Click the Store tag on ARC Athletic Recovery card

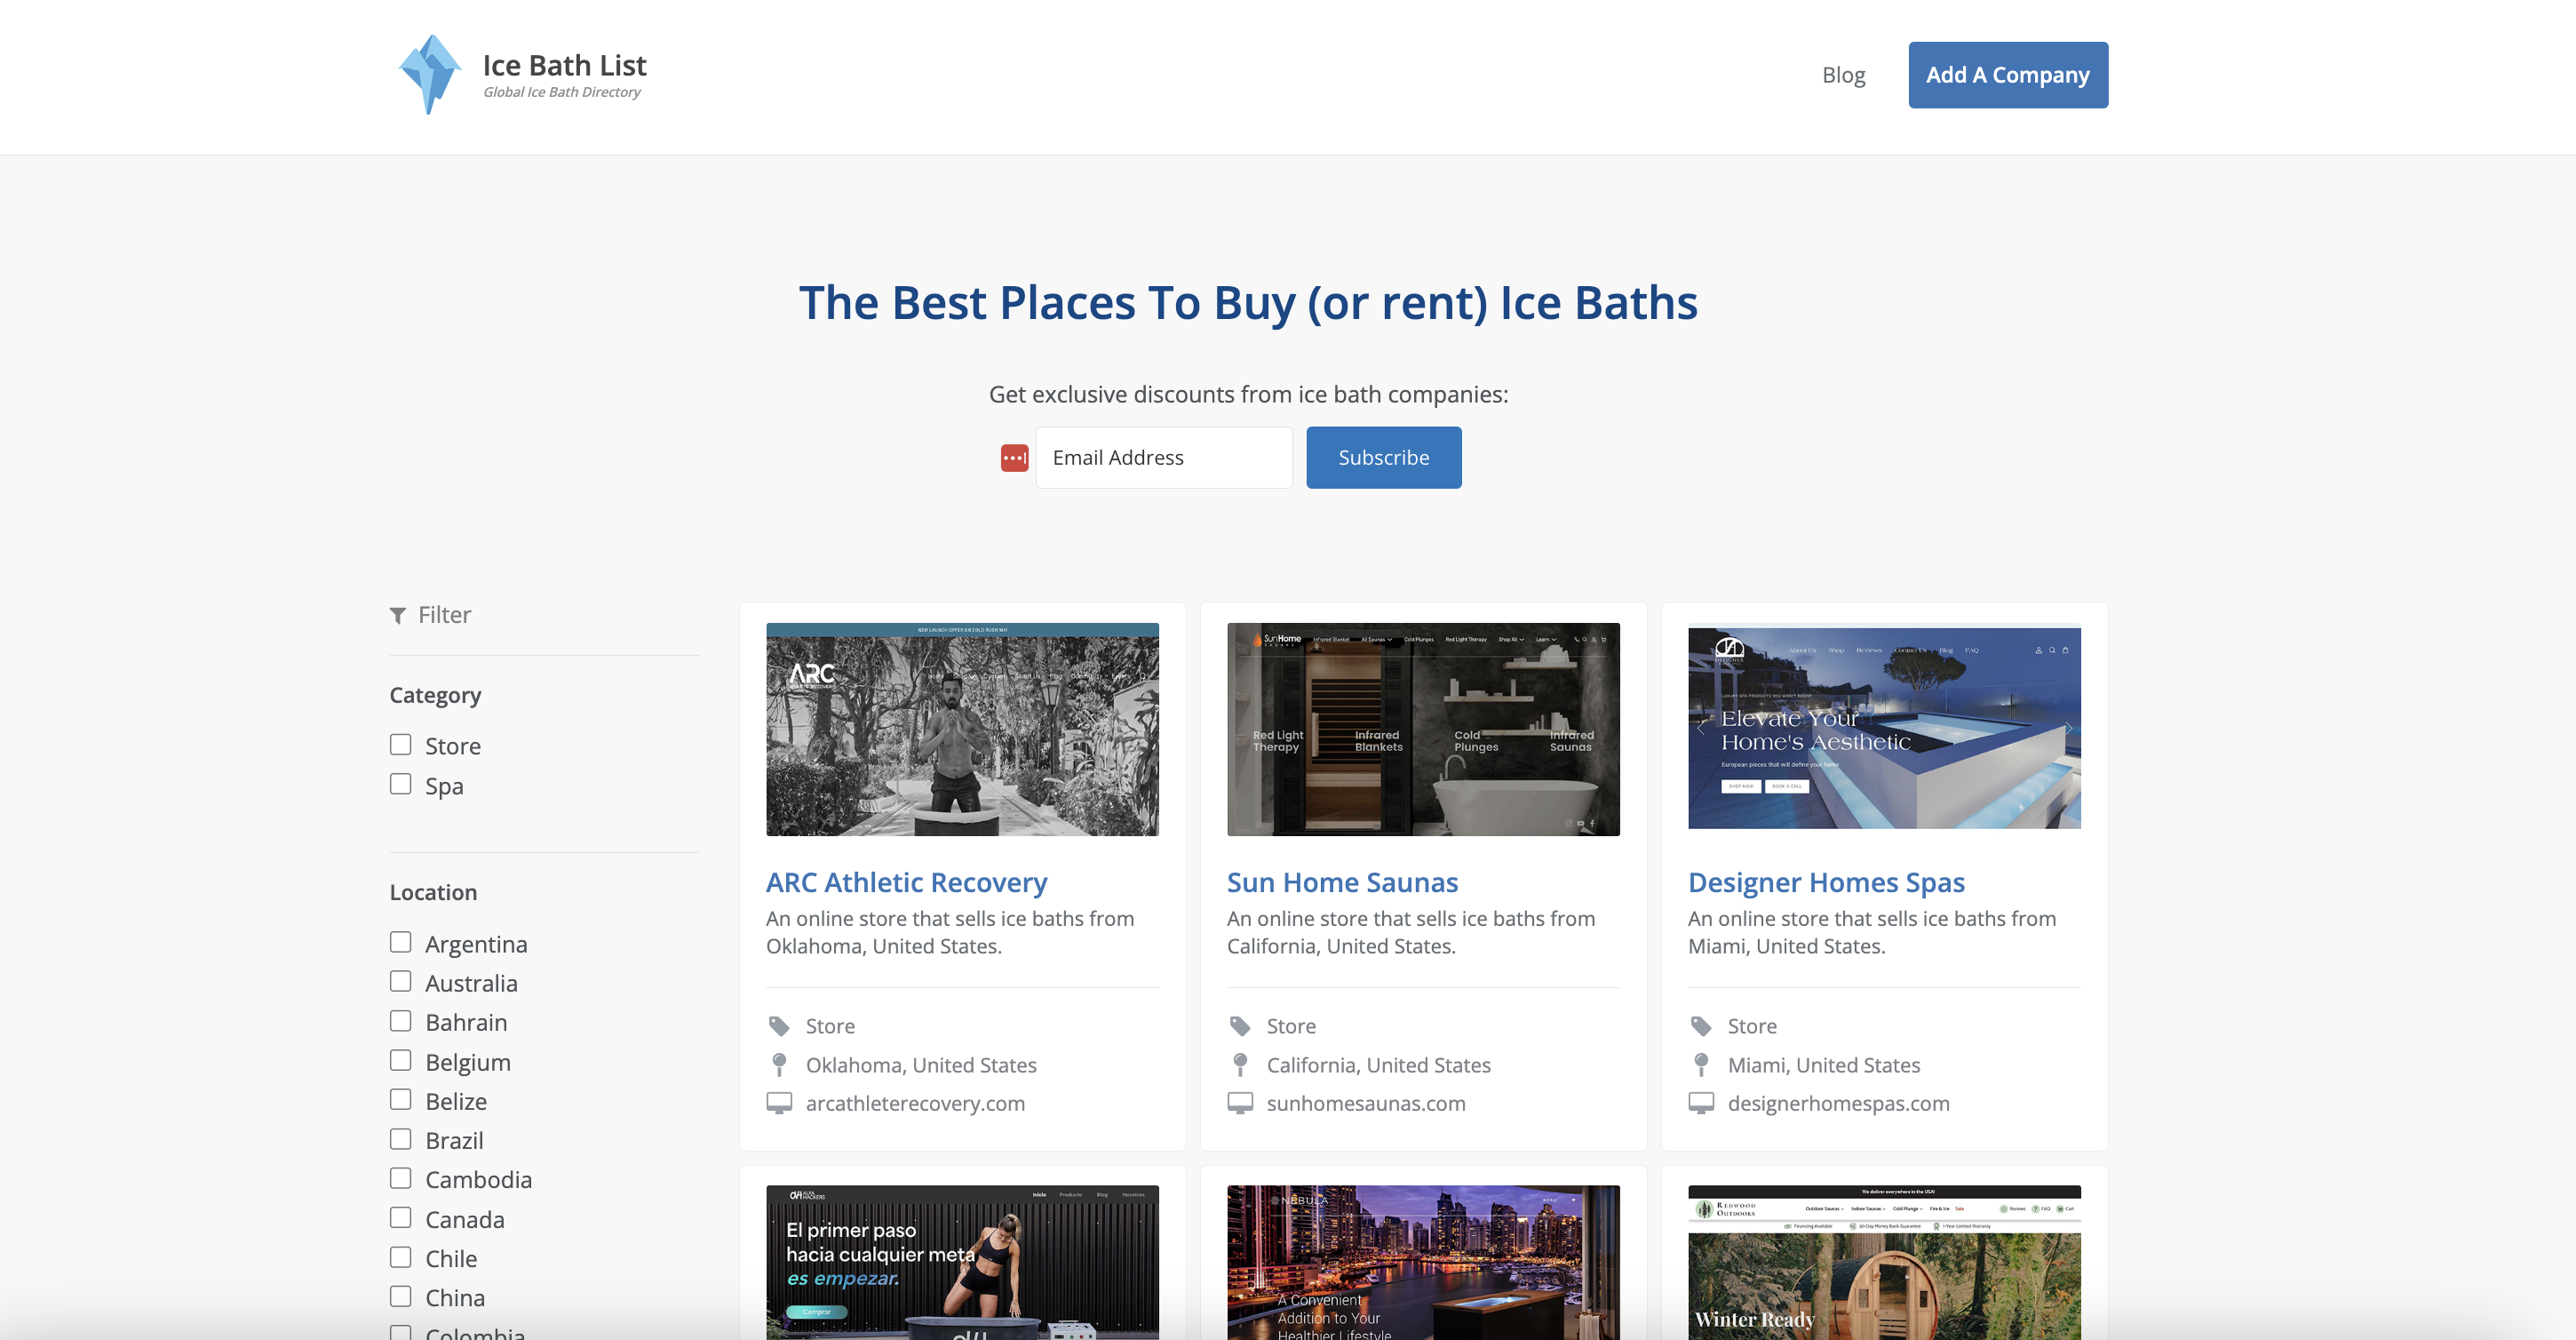[830, 1026]
